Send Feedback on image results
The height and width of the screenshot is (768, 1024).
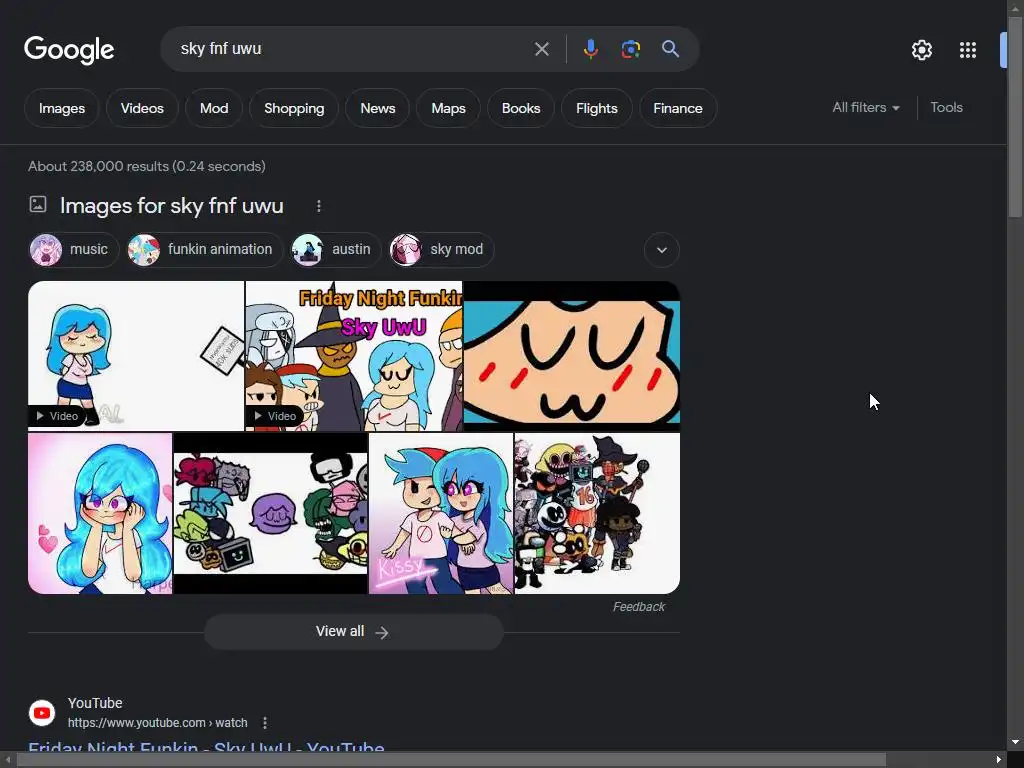pyautogui.click(x=639, y=607)
